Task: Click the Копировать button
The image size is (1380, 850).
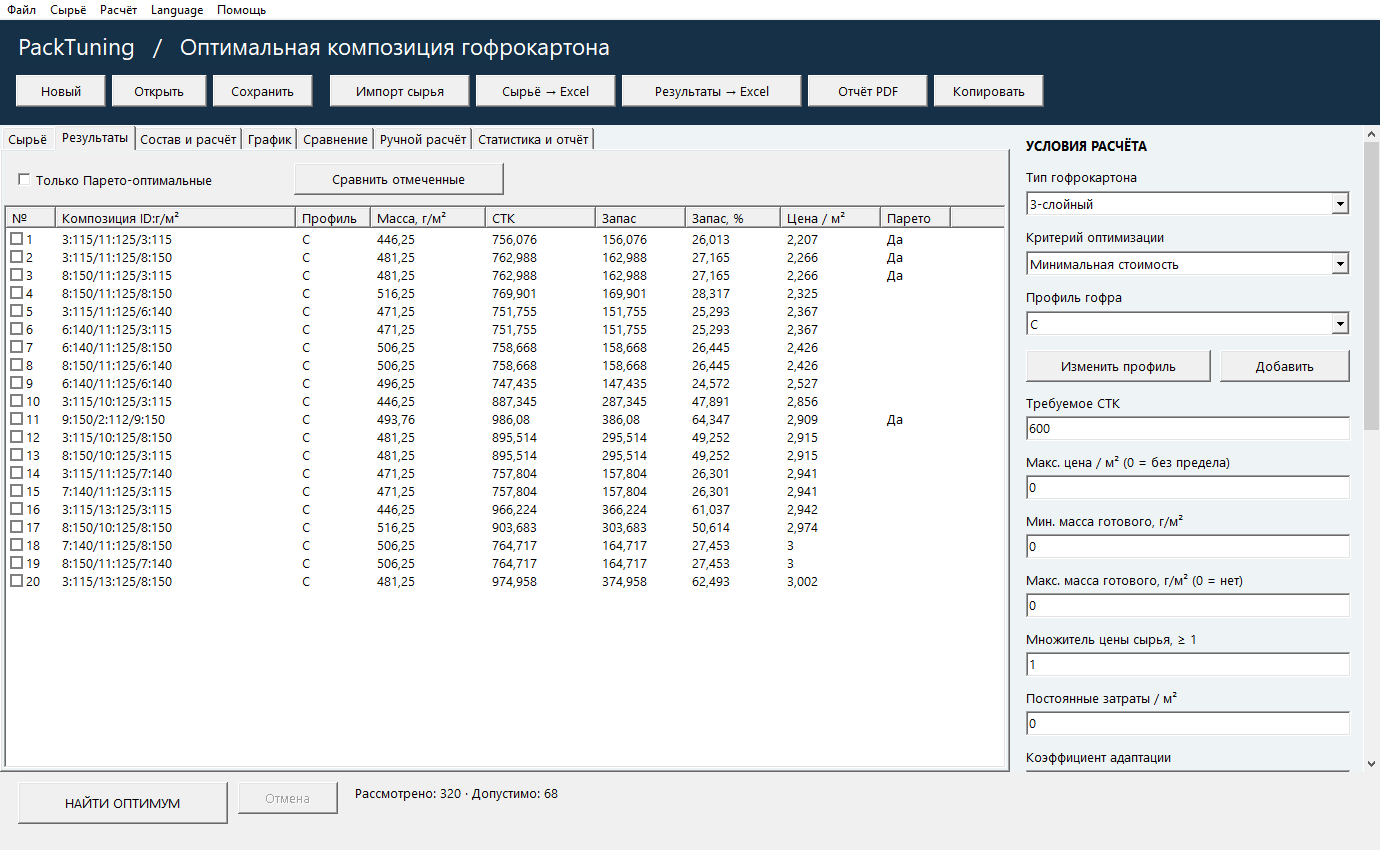Action: point(989,91)
